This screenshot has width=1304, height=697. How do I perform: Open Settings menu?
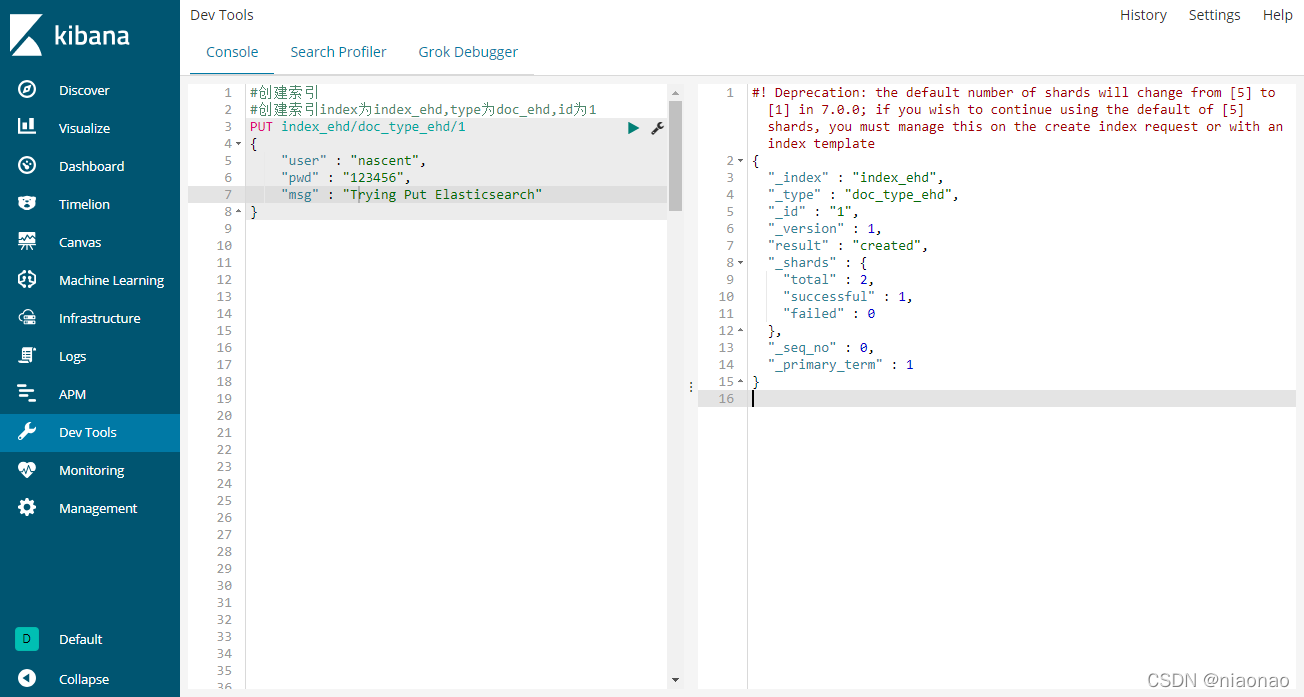[x=1214, y=15]
